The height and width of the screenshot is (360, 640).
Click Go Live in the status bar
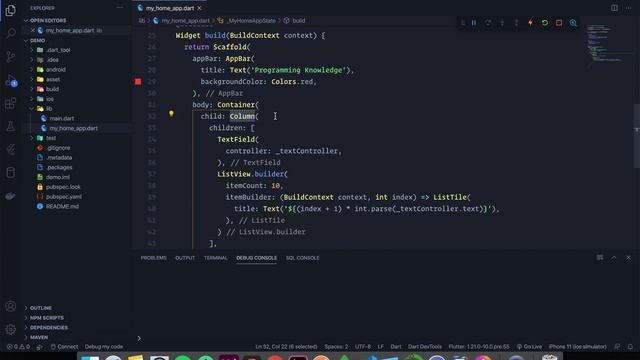[529, 347]
